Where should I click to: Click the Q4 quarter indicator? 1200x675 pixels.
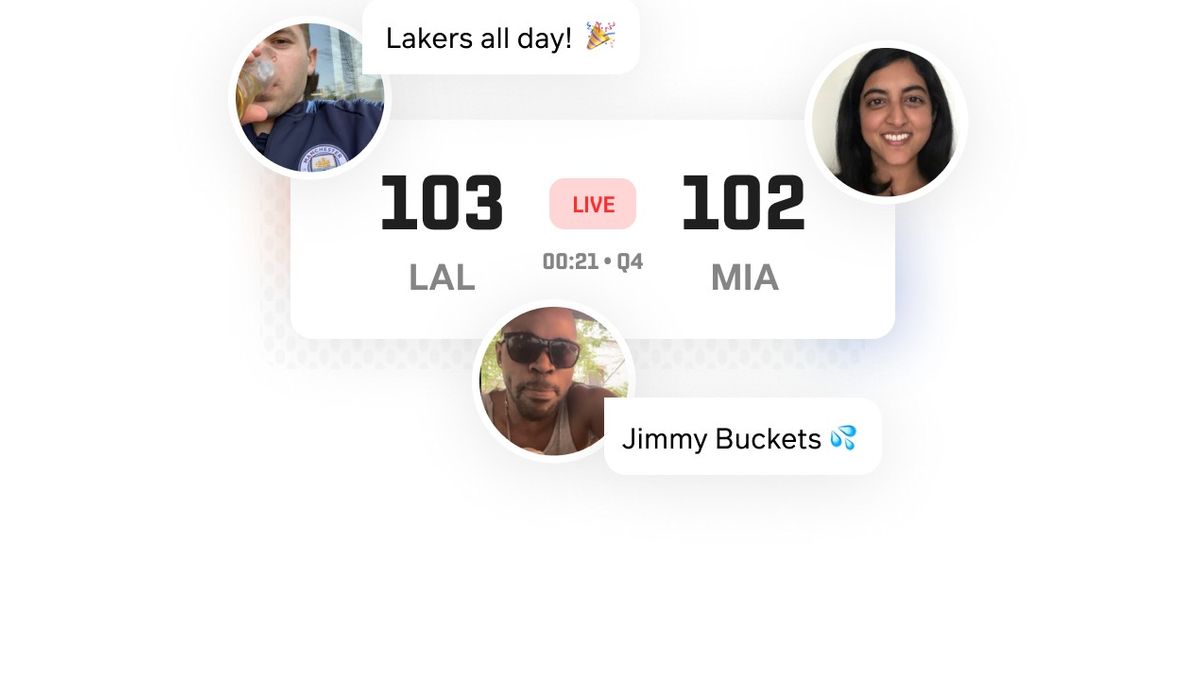click(x=629, y=262)
